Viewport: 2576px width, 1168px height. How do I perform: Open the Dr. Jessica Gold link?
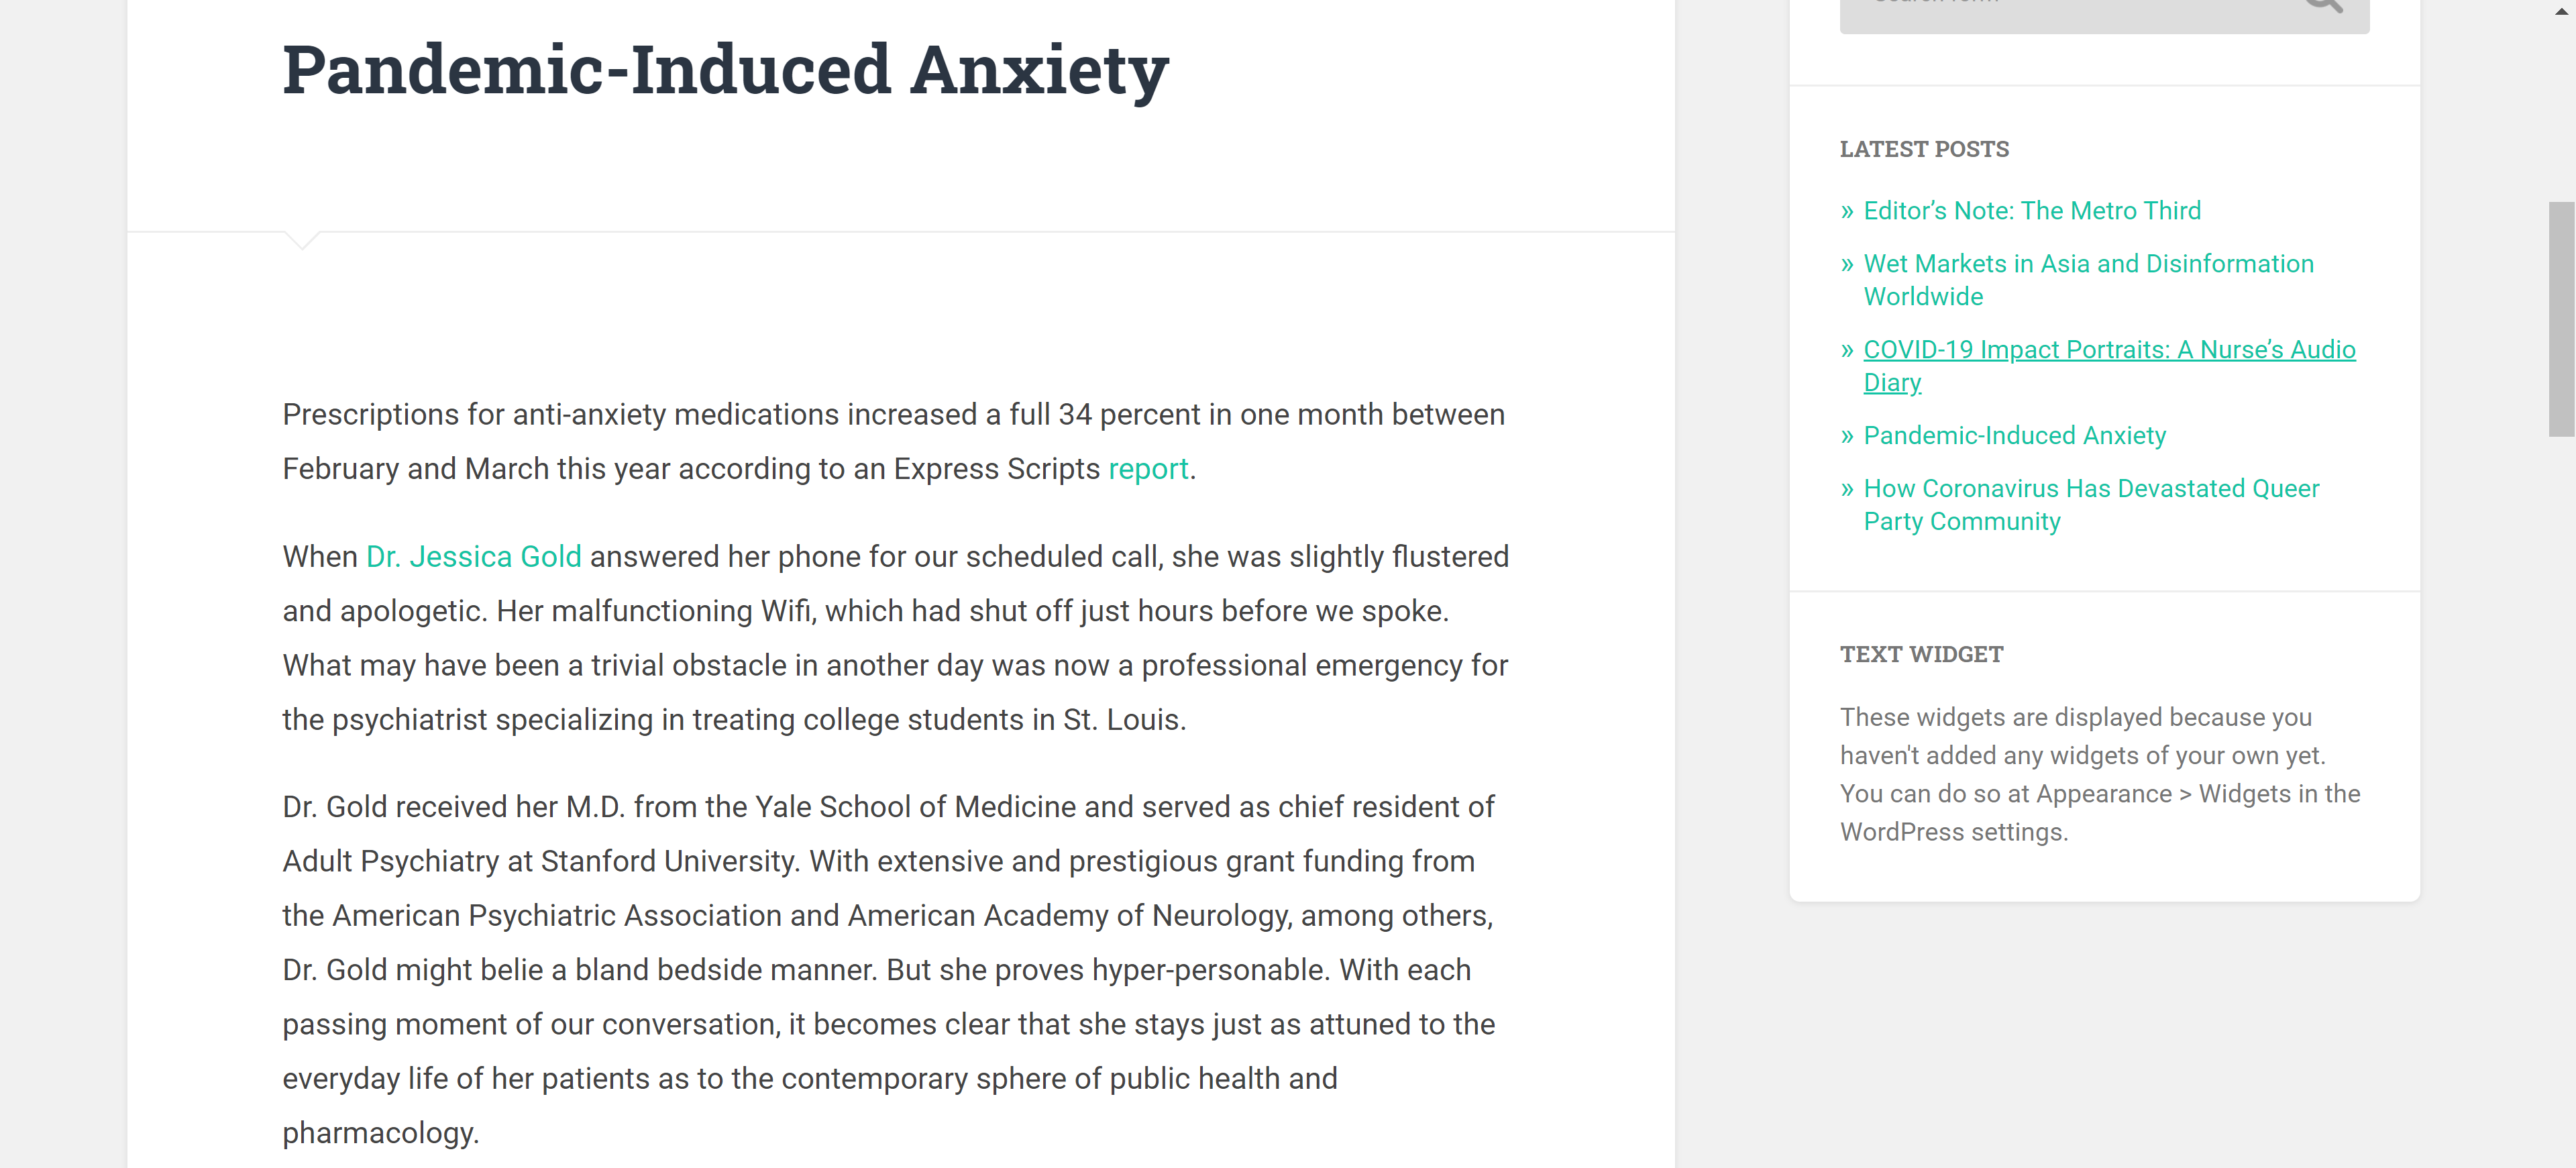tap(473, 557)
